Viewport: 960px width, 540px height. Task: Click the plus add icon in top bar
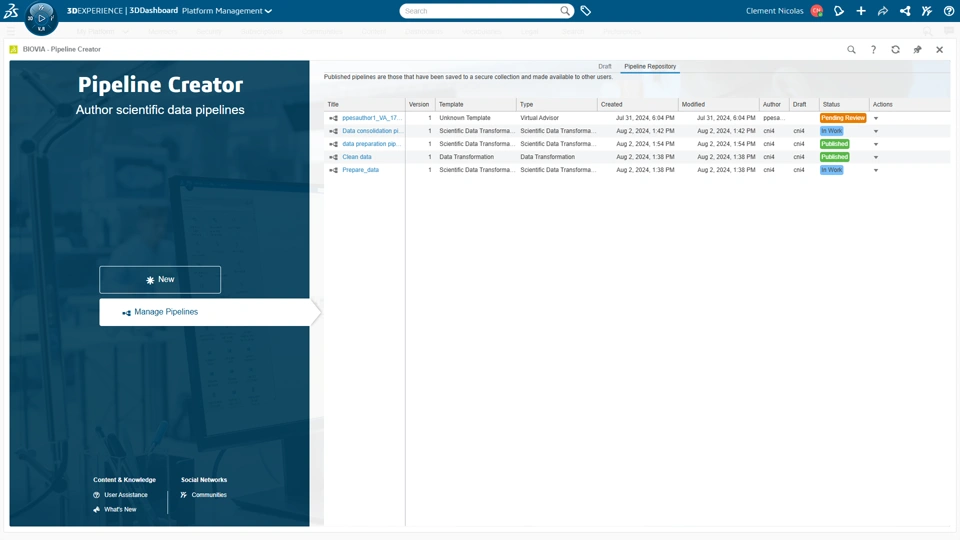click(861, 10)
